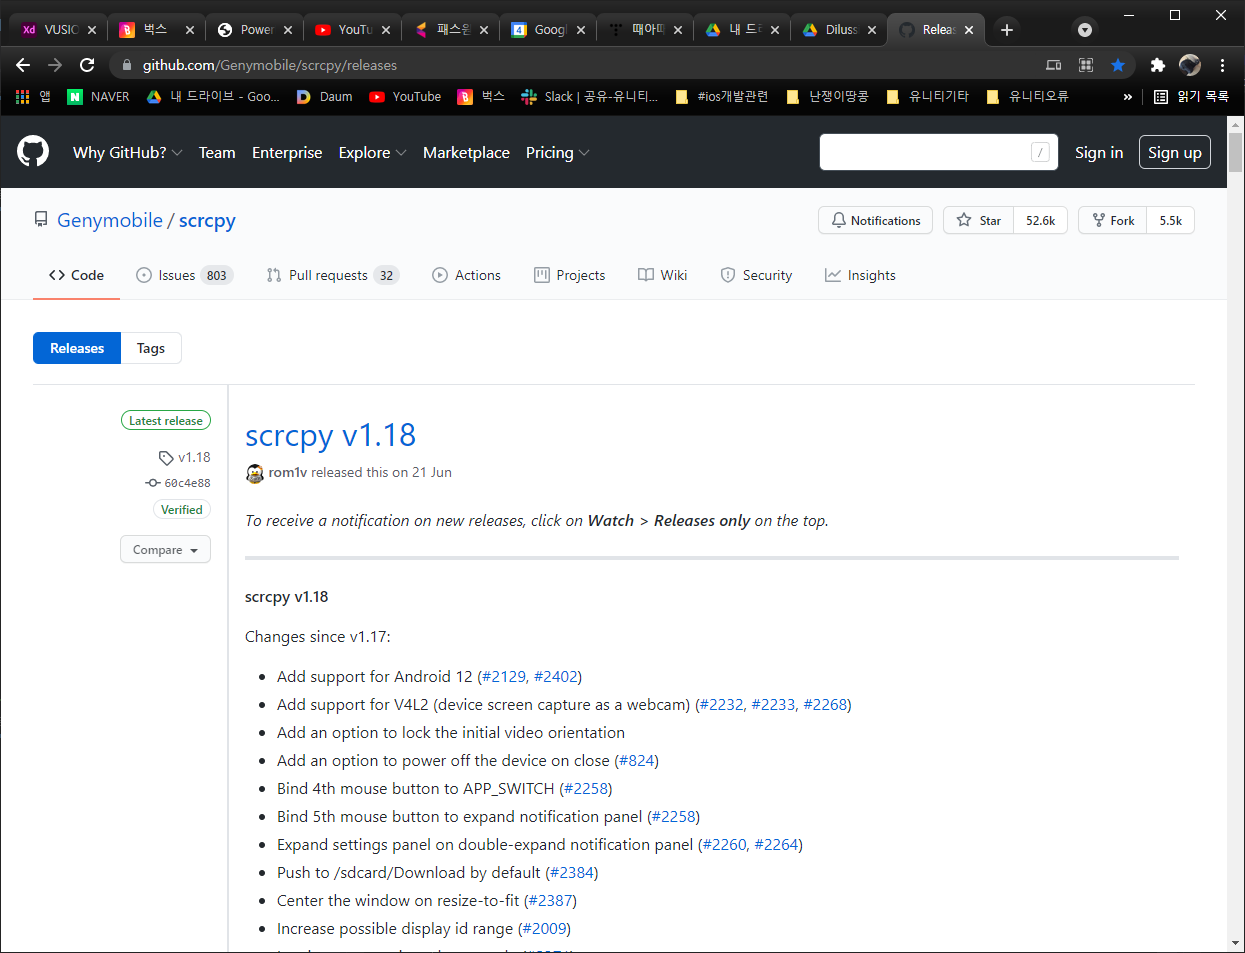Switch to the Projects tab
This screenshot has width=1245, height=953.
(569, 275)
